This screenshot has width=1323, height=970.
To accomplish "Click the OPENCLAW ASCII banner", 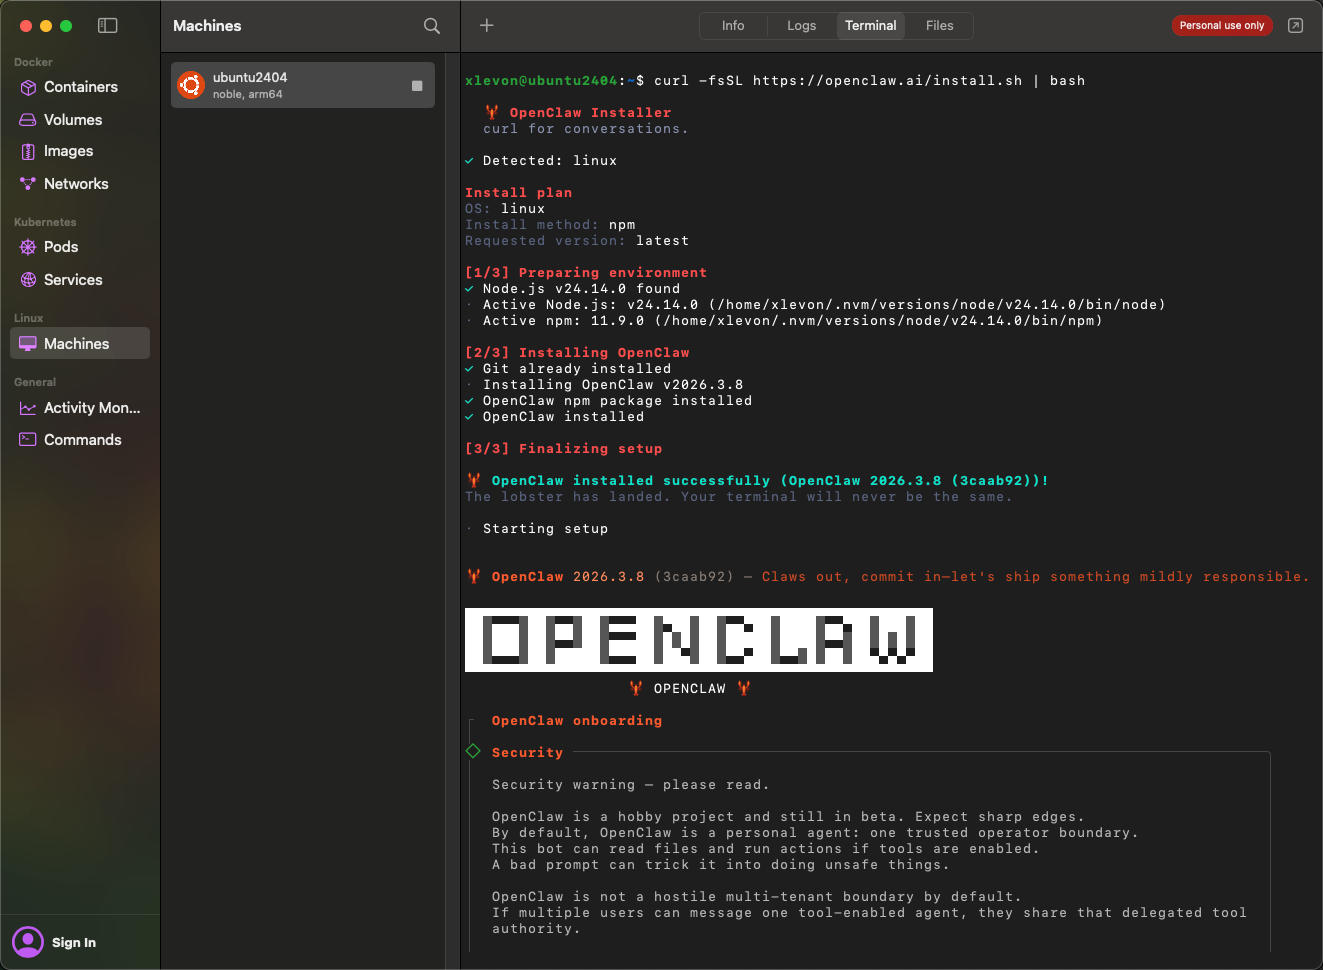I will [x=699, y=640].
